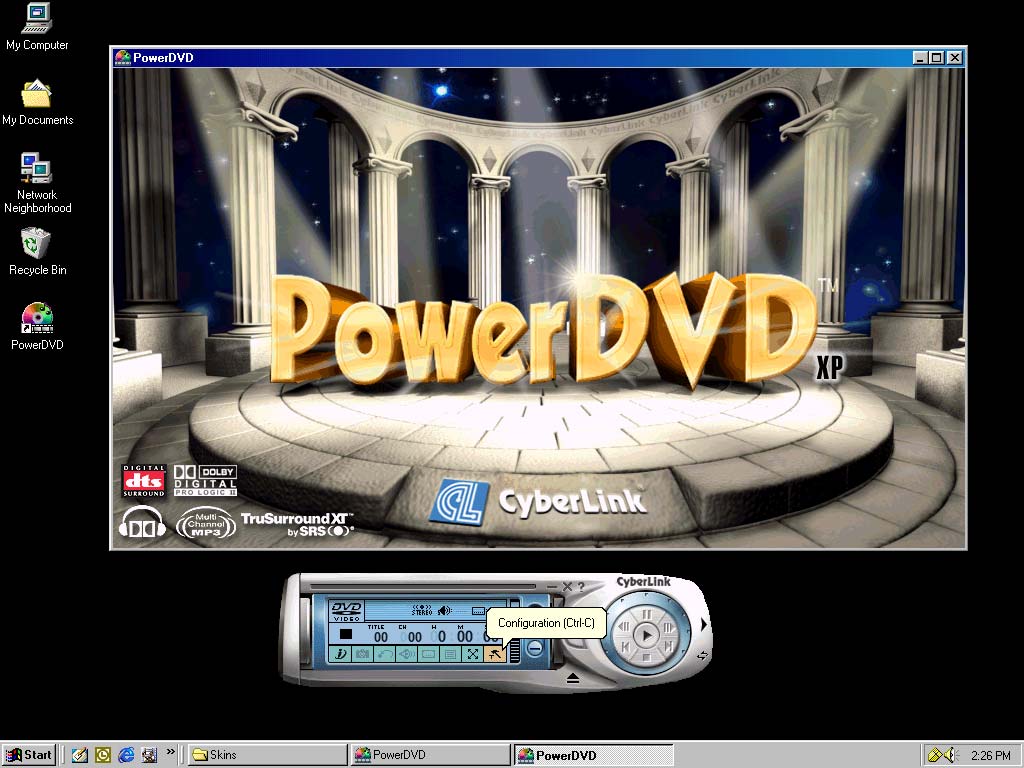Jump to the previous chapter on the wheel
Viewport: 1024px width, 768px height.
pos(626,647)
